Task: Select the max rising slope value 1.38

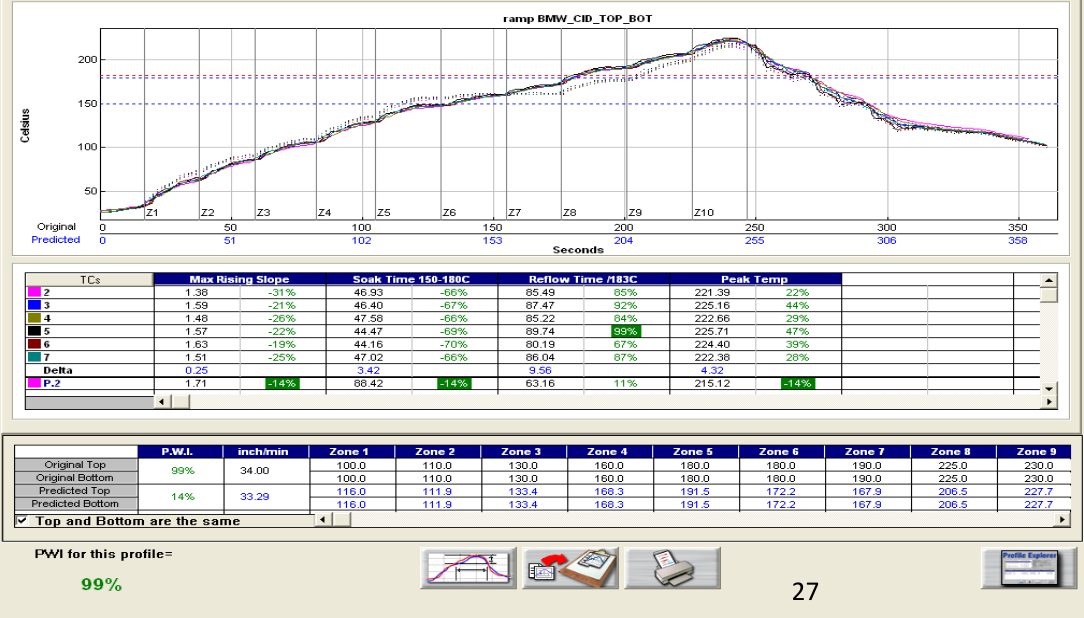Action: click(x=196, y=292)
